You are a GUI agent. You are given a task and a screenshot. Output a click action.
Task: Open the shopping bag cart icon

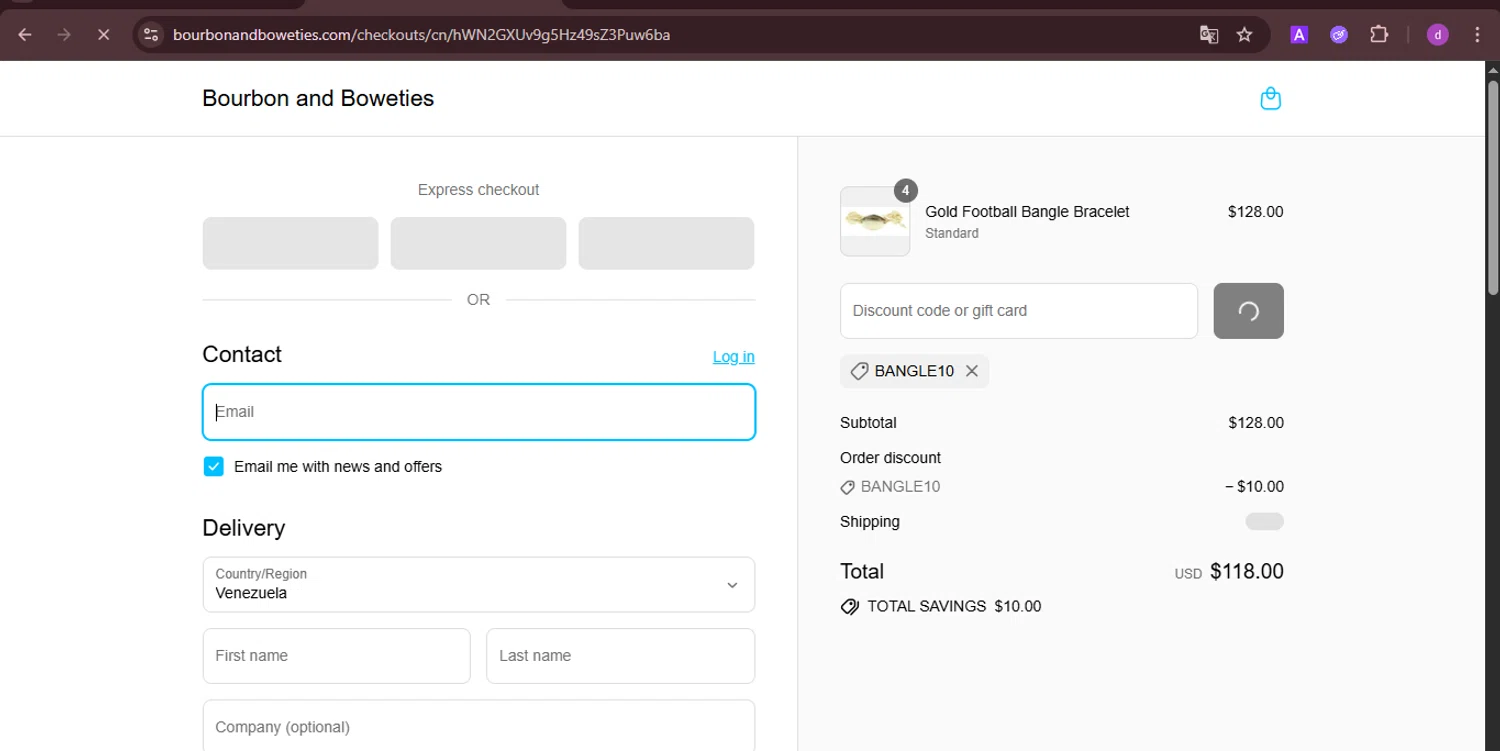pos(1271,98)
